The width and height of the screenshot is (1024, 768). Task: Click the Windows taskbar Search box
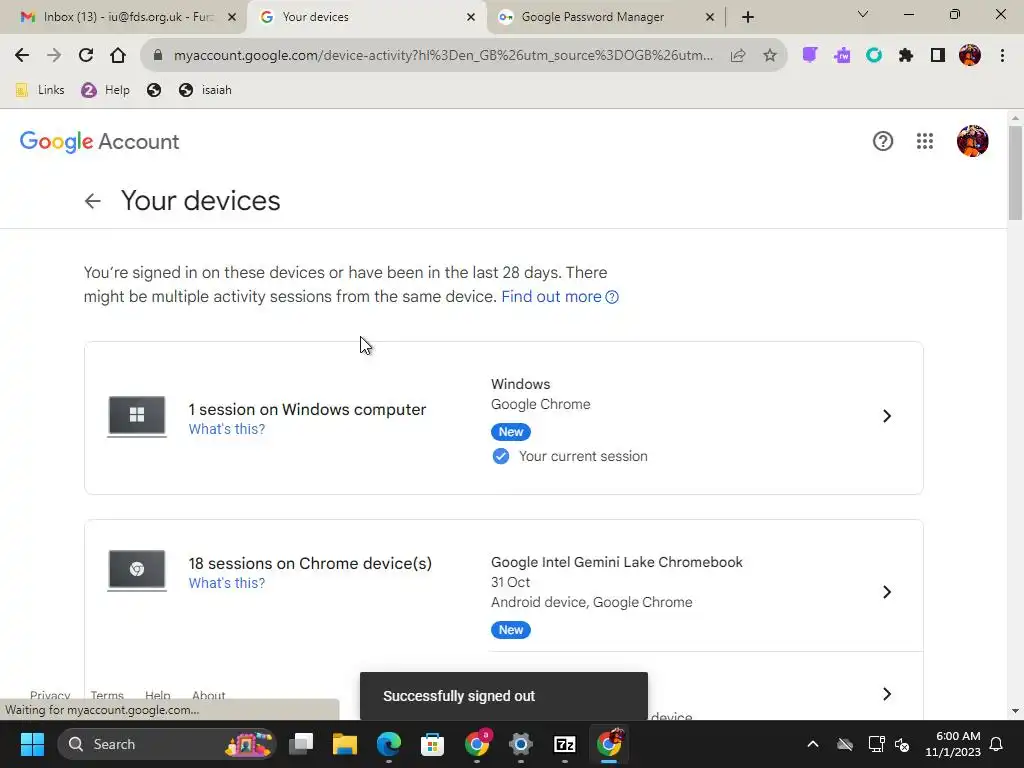[x=167, y=744]
